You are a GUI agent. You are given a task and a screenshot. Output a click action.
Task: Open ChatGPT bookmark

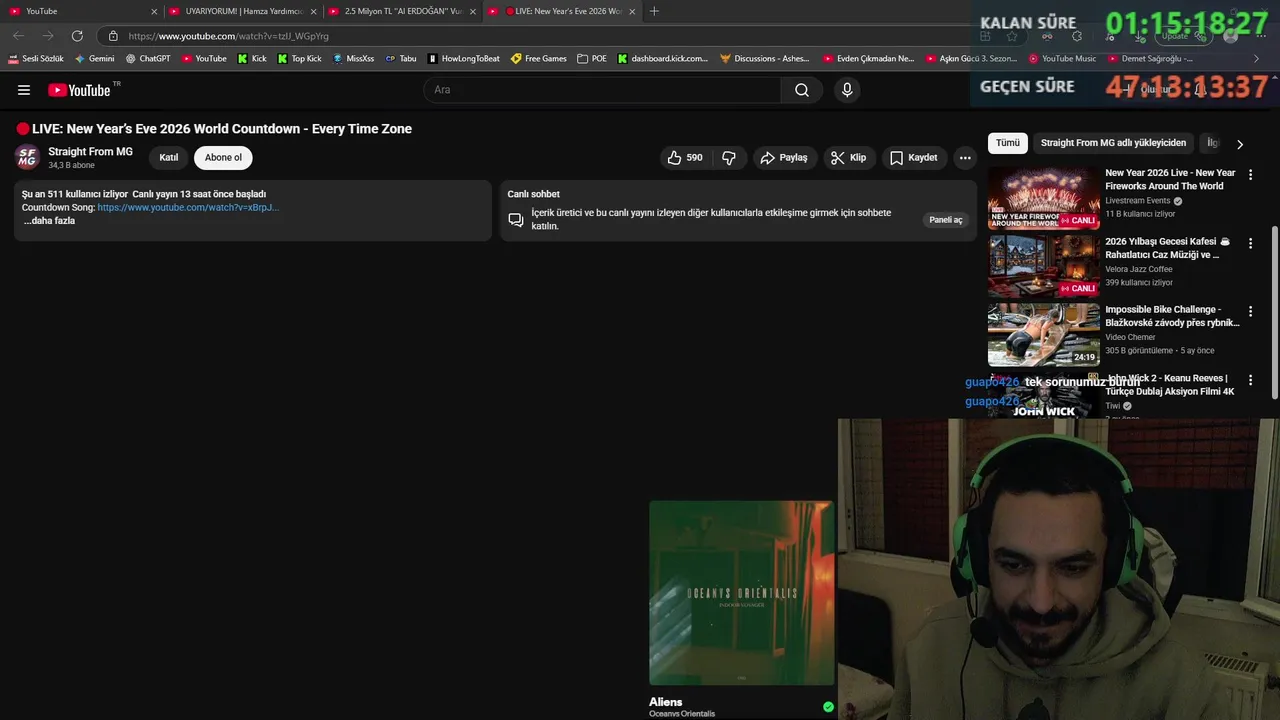point(148,59)
